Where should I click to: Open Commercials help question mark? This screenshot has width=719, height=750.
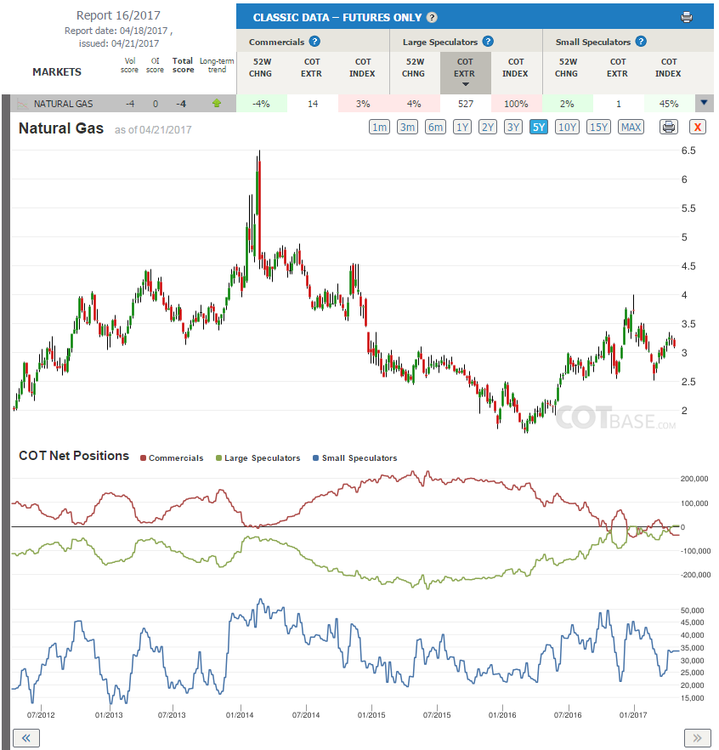[x=314, y=42]
